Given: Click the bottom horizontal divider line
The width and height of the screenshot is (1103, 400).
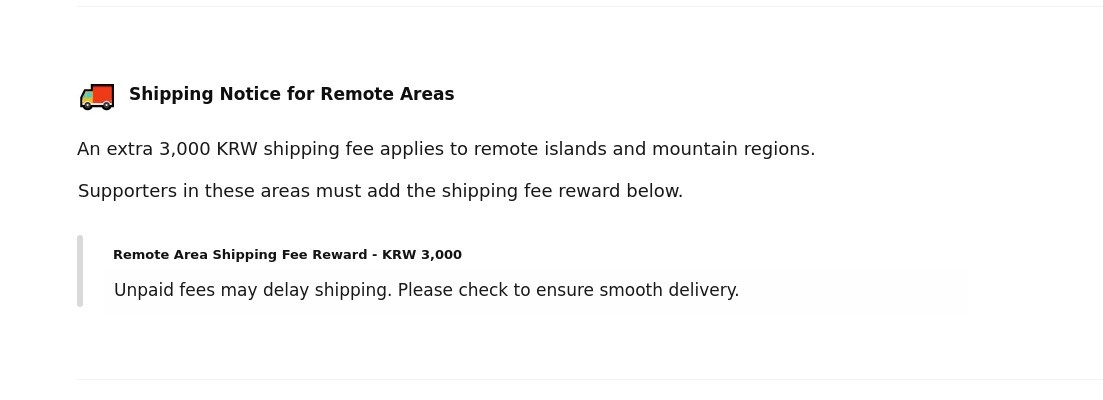Looking at the screenshot, I should pyautogui.click(x=589, y=379).
